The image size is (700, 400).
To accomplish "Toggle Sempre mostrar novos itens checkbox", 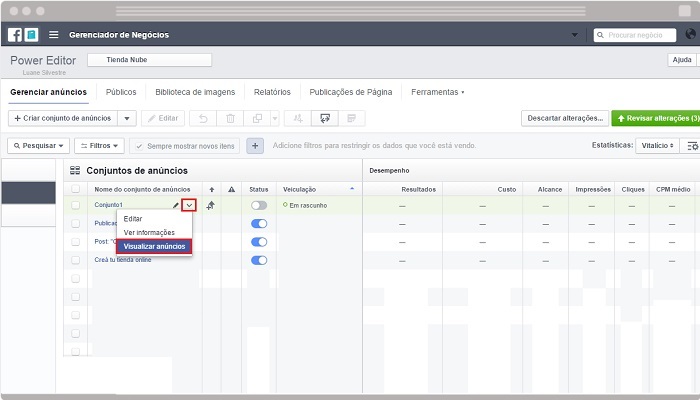I will click(x=139, y=146).
